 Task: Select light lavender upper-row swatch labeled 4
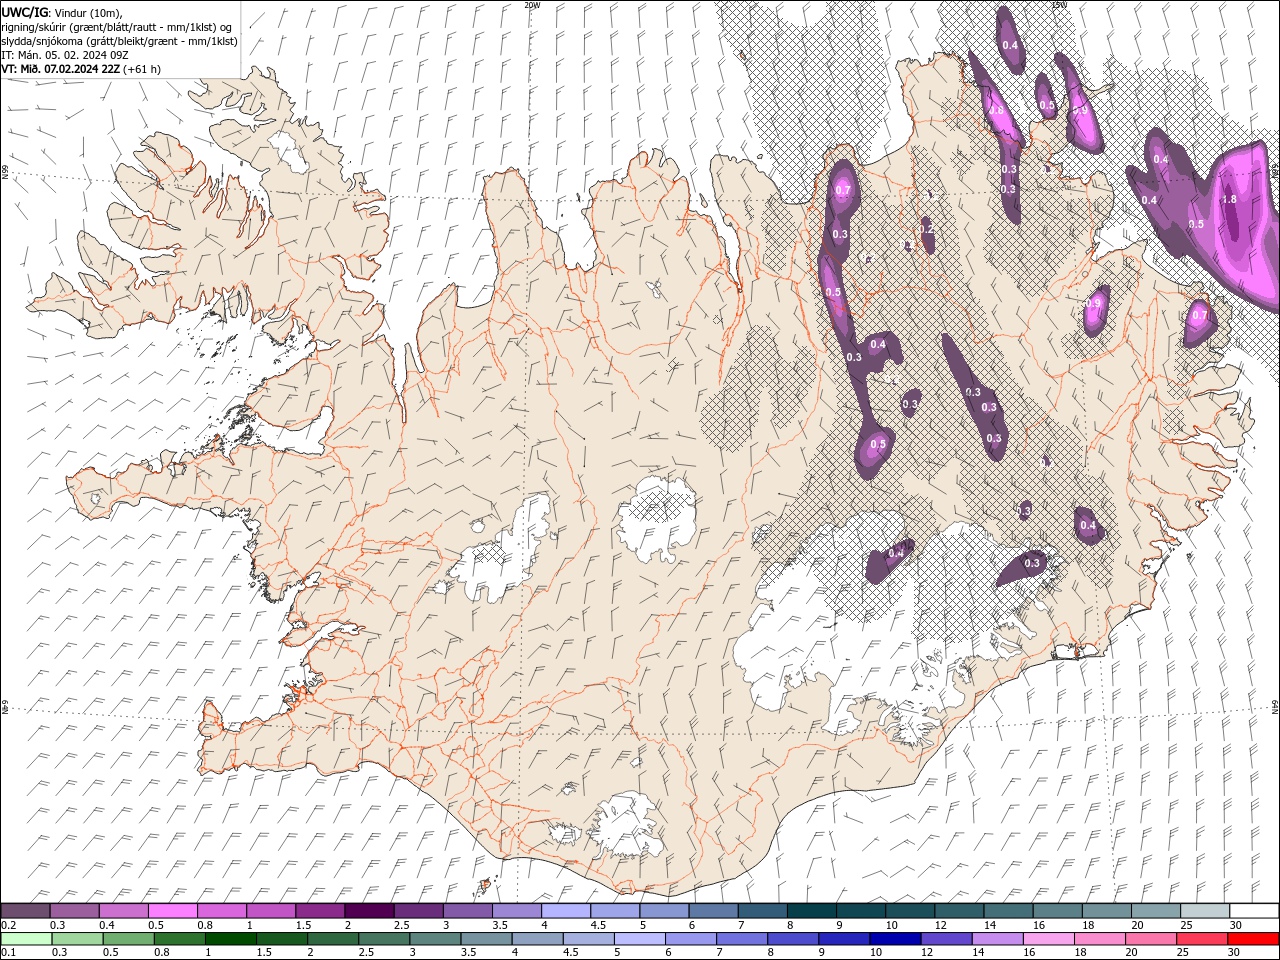(x=566, y=911)
